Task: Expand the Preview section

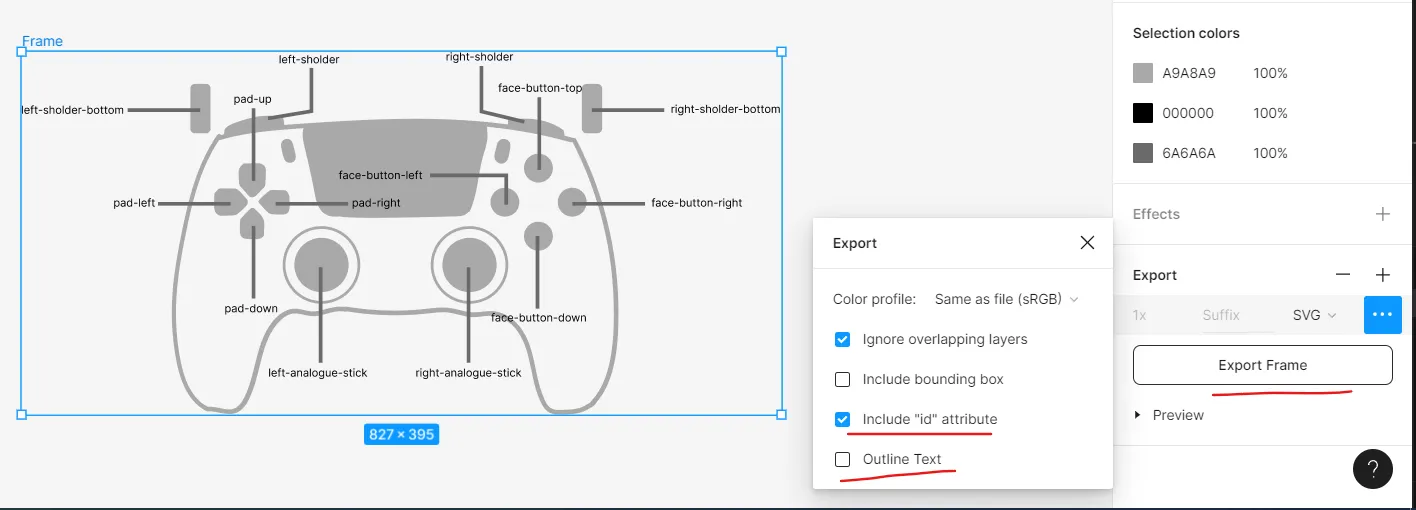Action: coord(1138,415)
